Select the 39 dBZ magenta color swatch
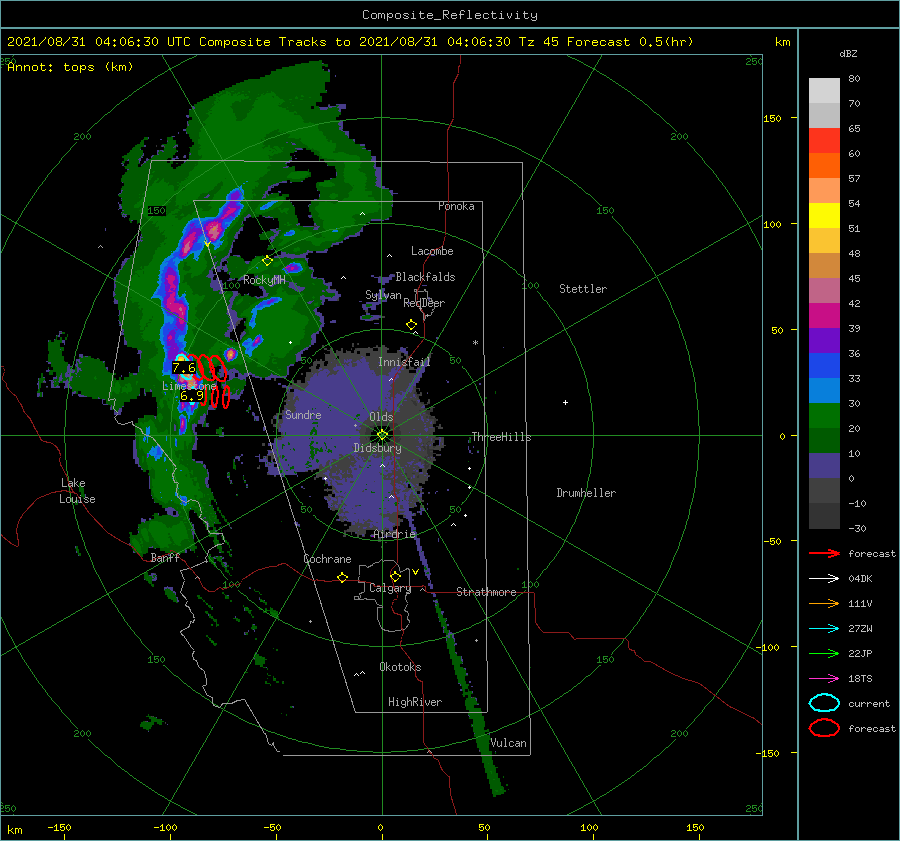The width and height of the screenshot is (900, 841). coord(824,315)
